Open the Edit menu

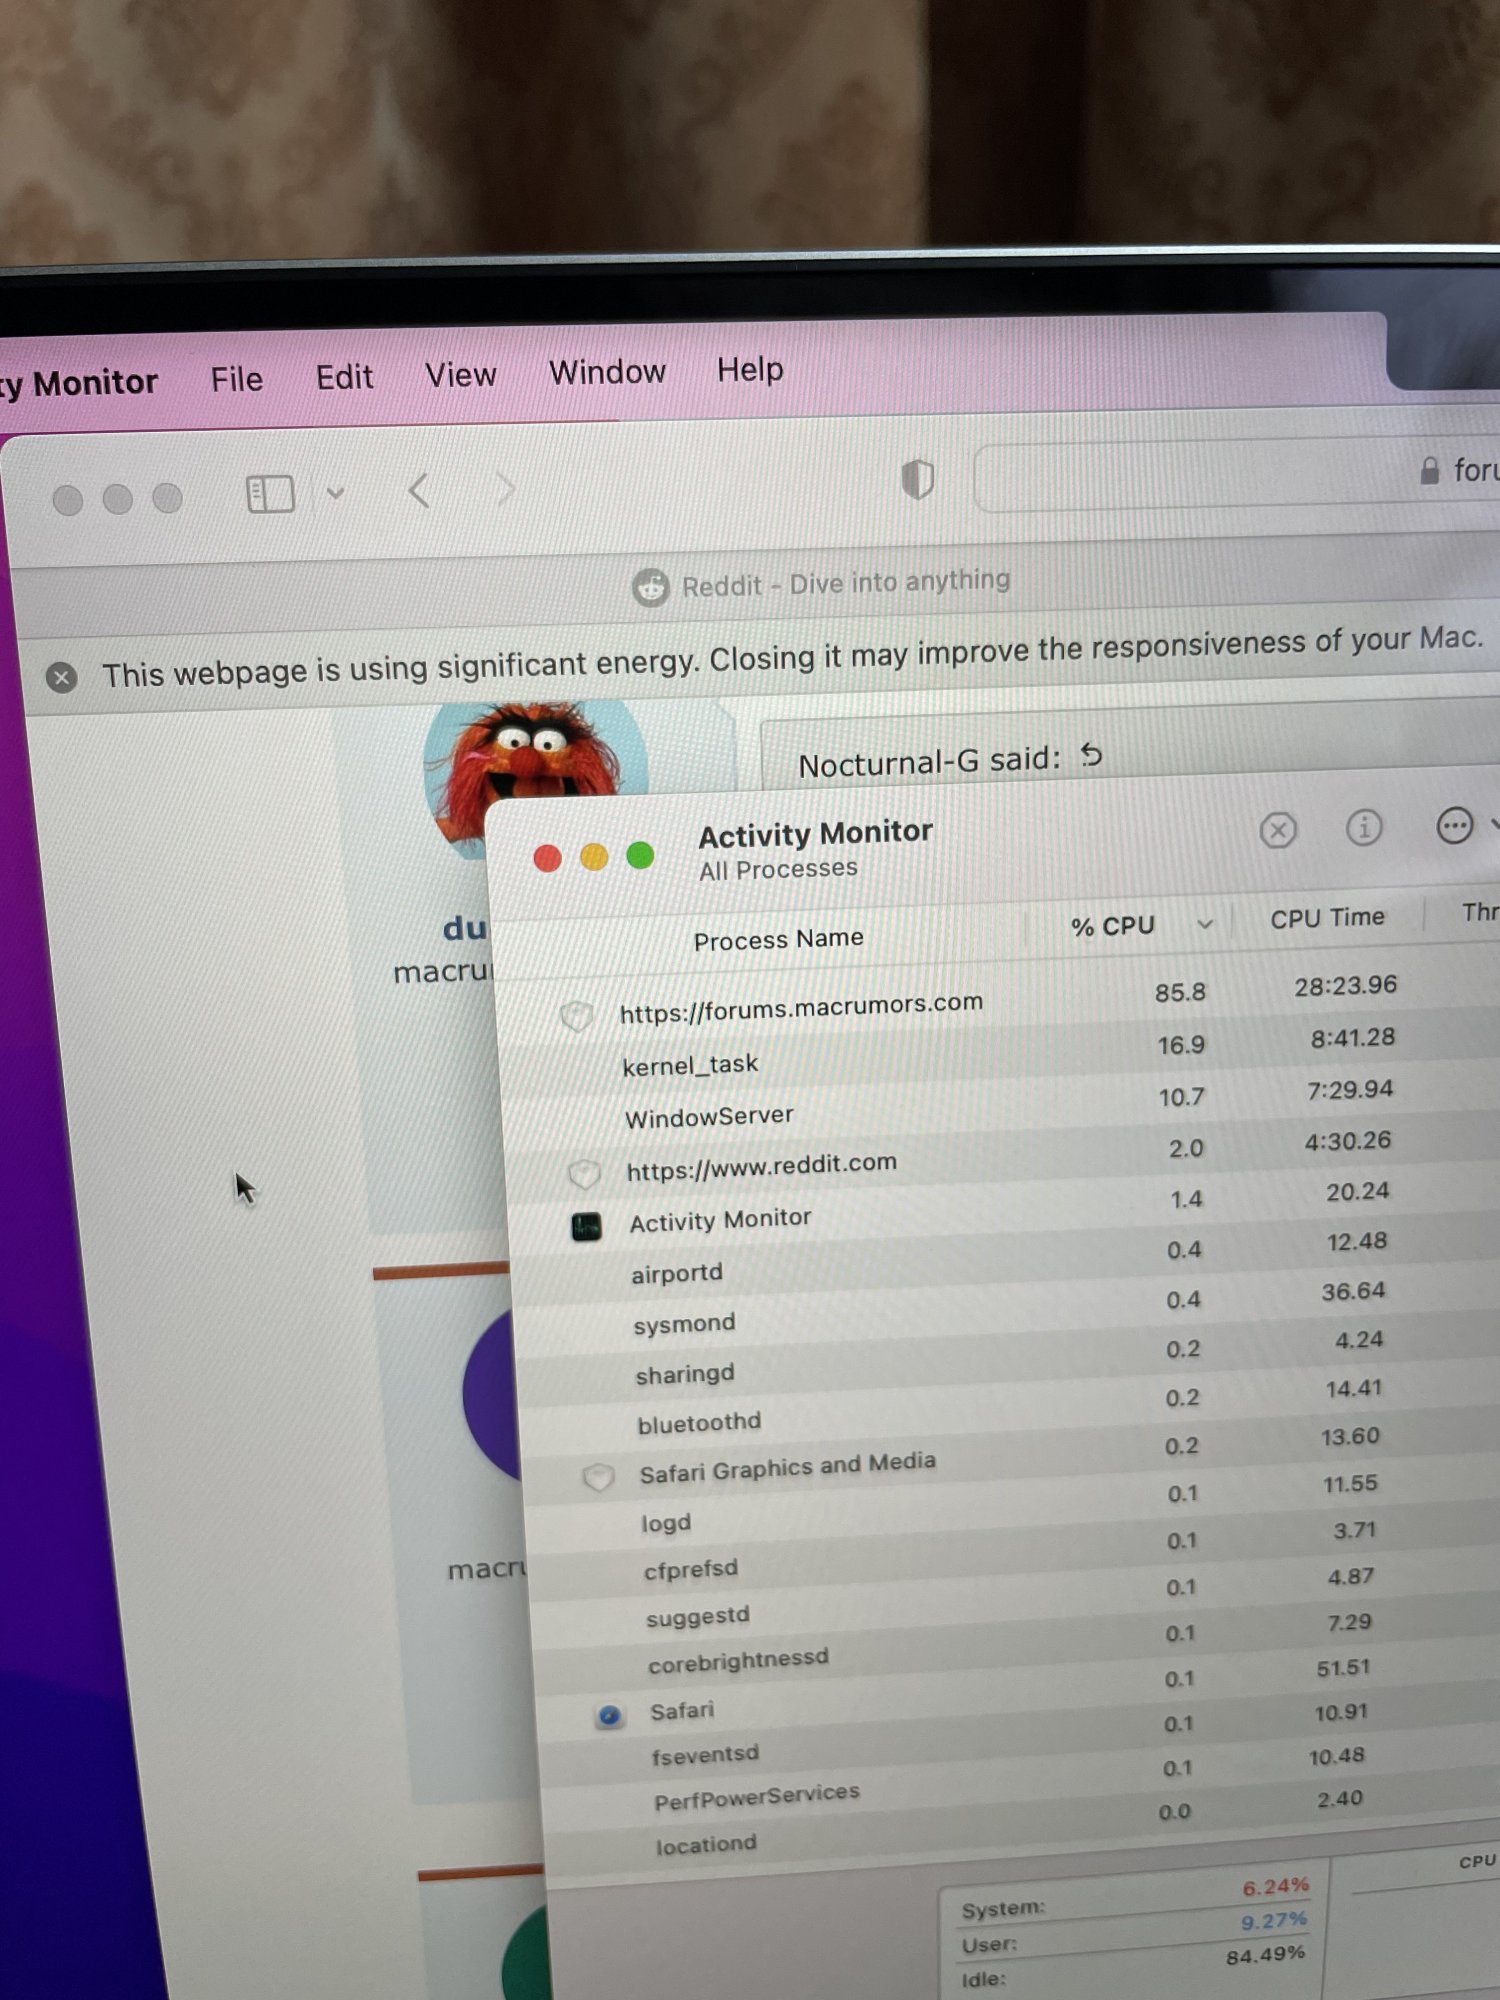tap(344, 377)
